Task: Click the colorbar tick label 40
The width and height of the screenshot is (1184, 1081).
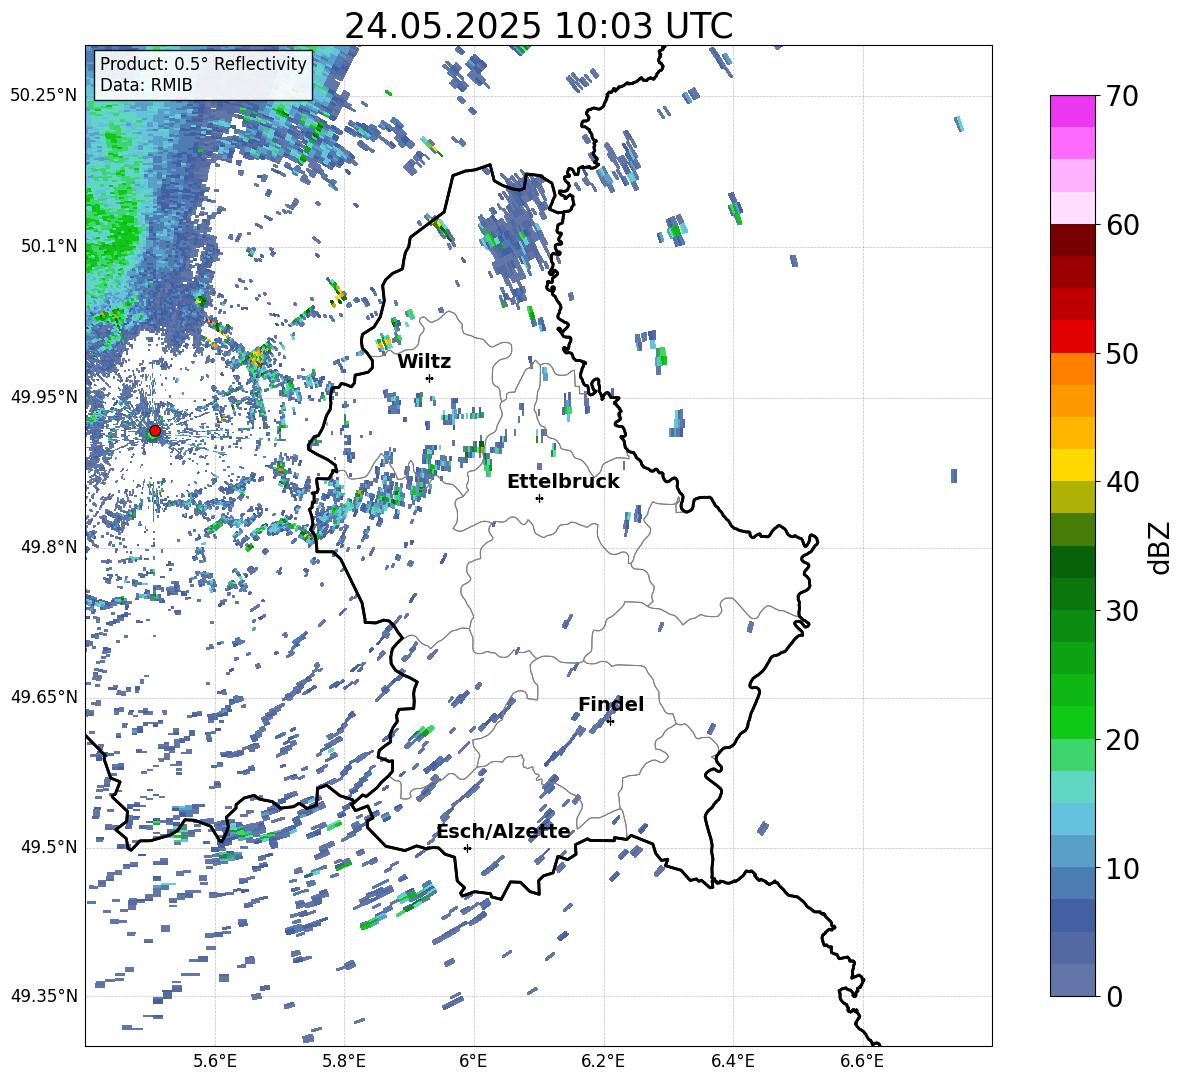Action: coord(1122,482)
